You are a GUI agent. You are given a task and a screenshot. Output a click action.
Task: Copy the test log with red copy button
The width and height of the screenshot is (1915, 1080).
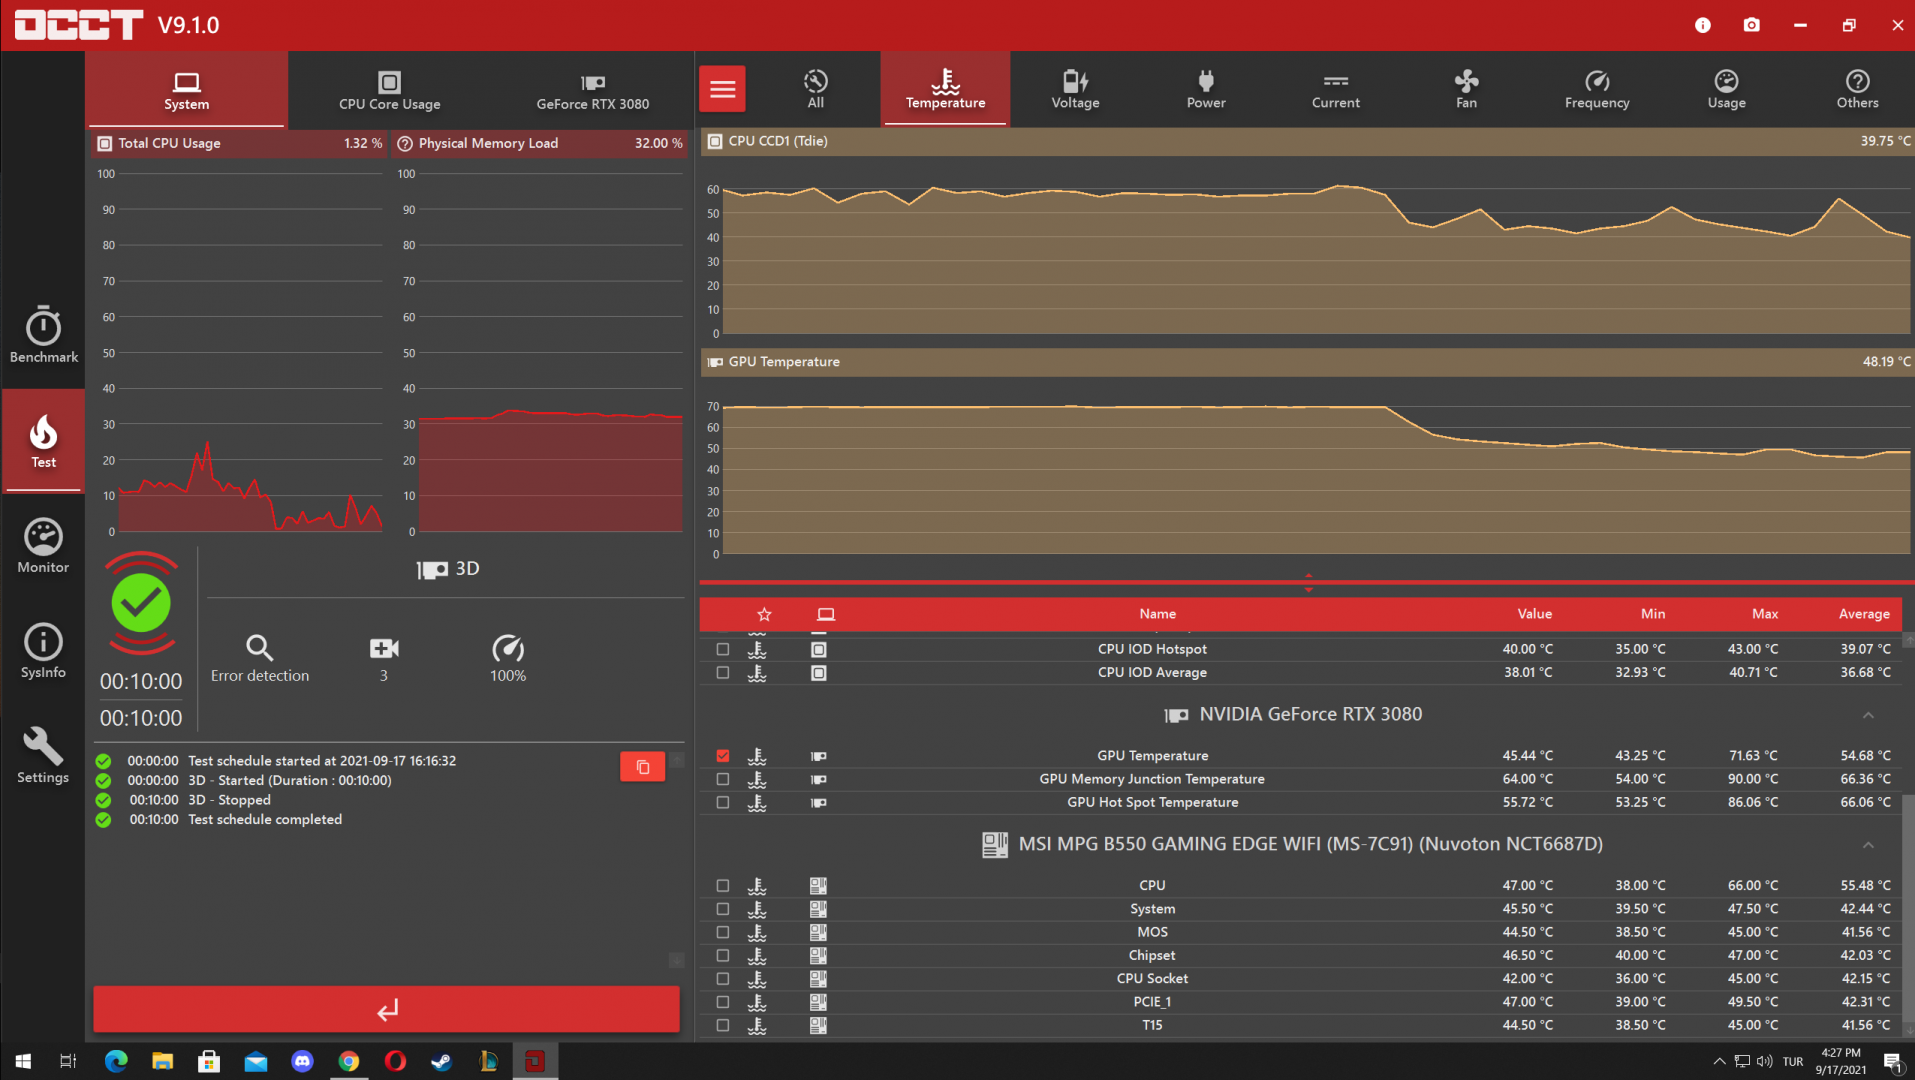tap(642, 767)
